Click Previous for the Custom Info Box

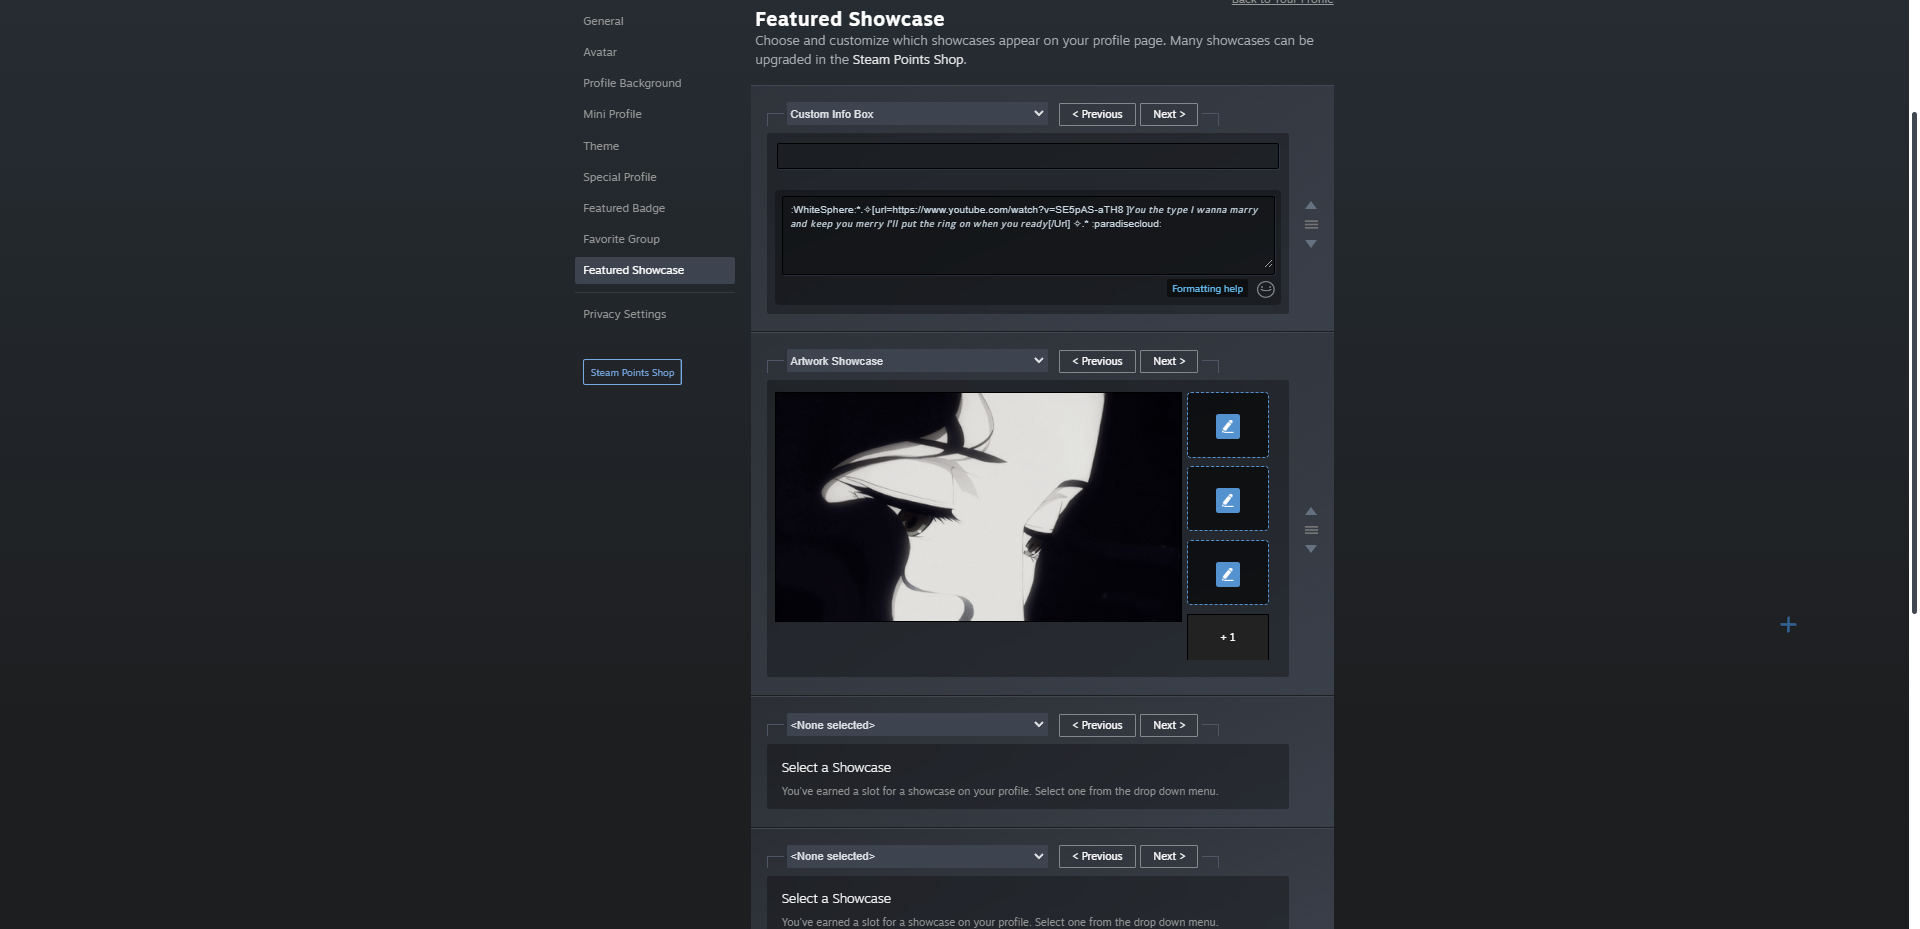(x=1097, y=114)
